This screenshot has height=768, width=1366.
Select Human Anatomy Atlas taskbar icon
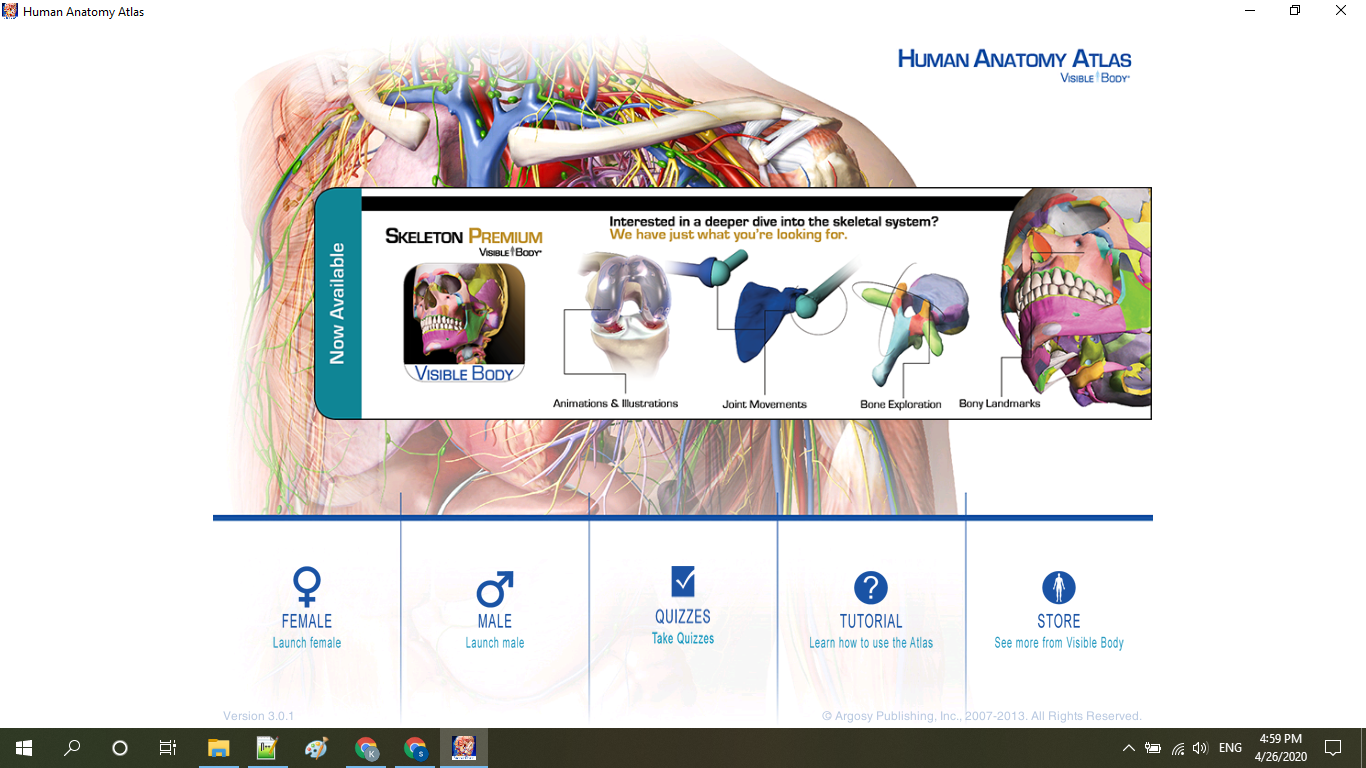pyautogui.click(x=464, y=748)
